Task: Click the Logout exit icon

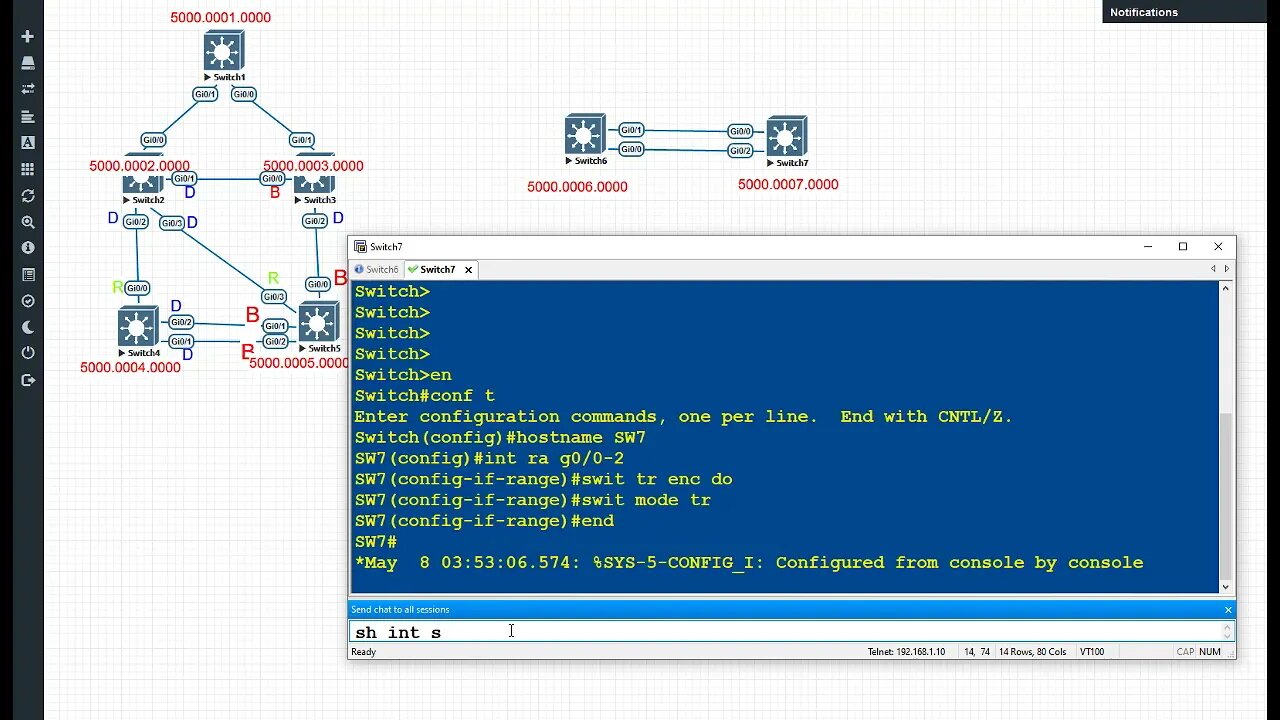Action: click(28, 380)
